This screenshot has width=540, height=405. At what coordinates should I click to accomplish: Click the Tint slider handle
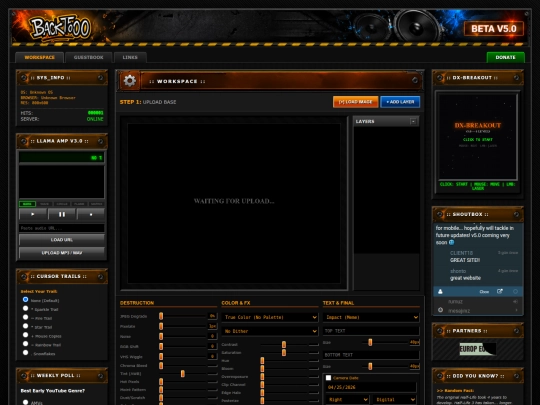183,374
